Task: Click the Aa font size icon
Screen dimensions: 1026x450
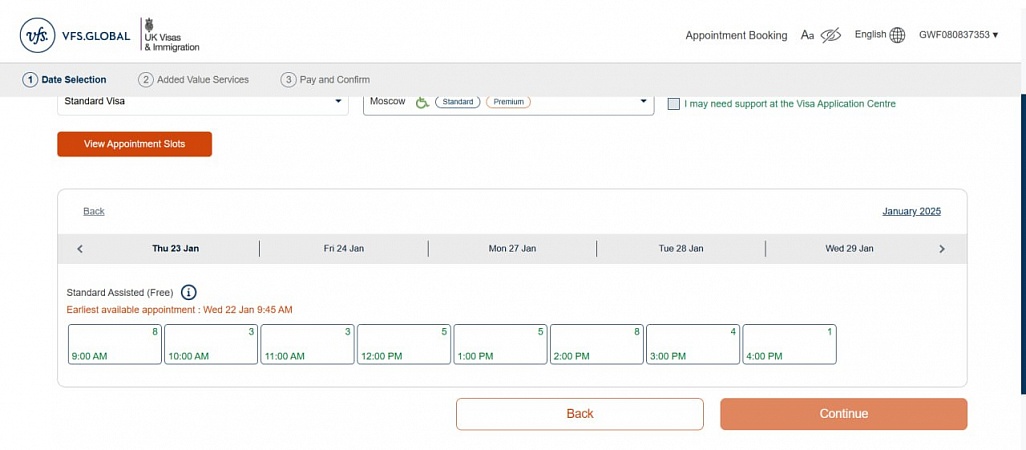Action: point(807,35)
